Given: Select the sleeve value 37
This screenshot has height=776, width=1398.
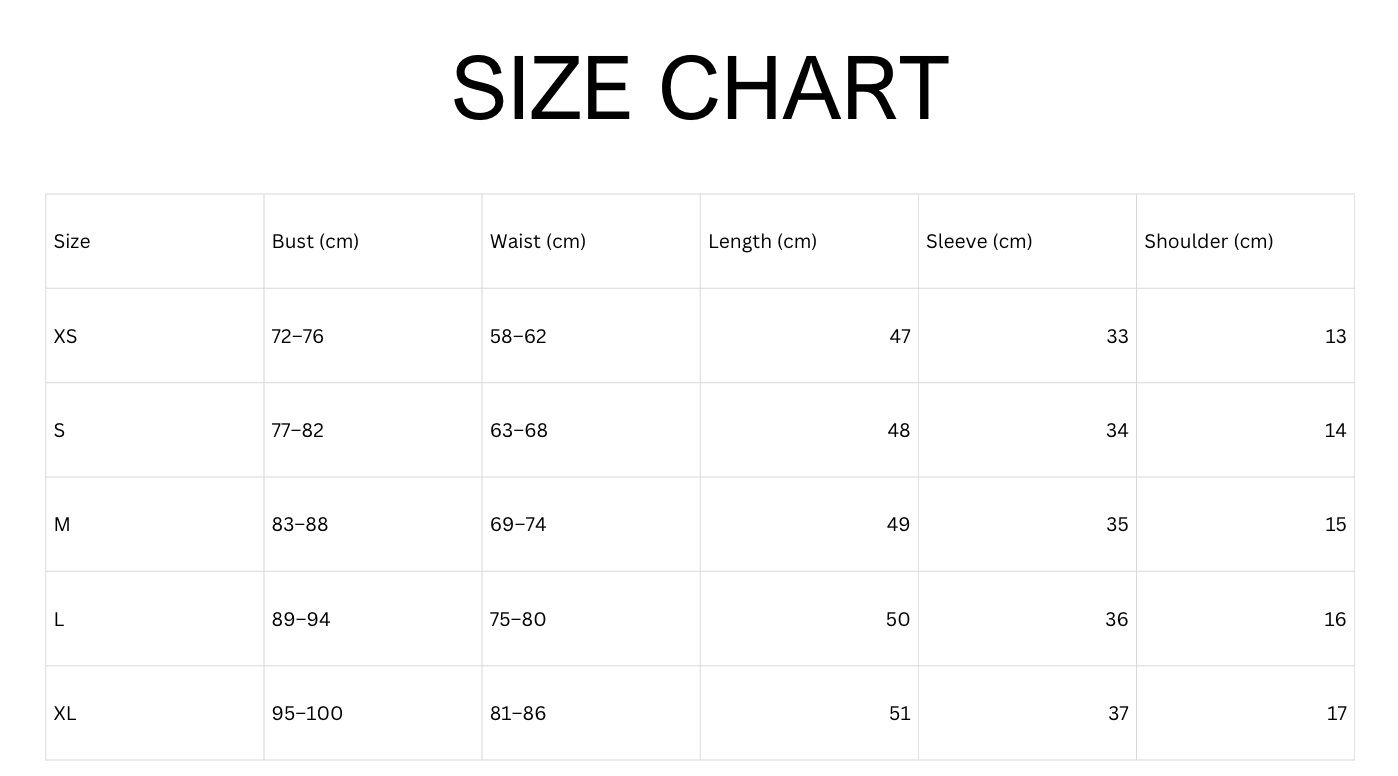Looking at the screenshot, I should point(1118,713).
